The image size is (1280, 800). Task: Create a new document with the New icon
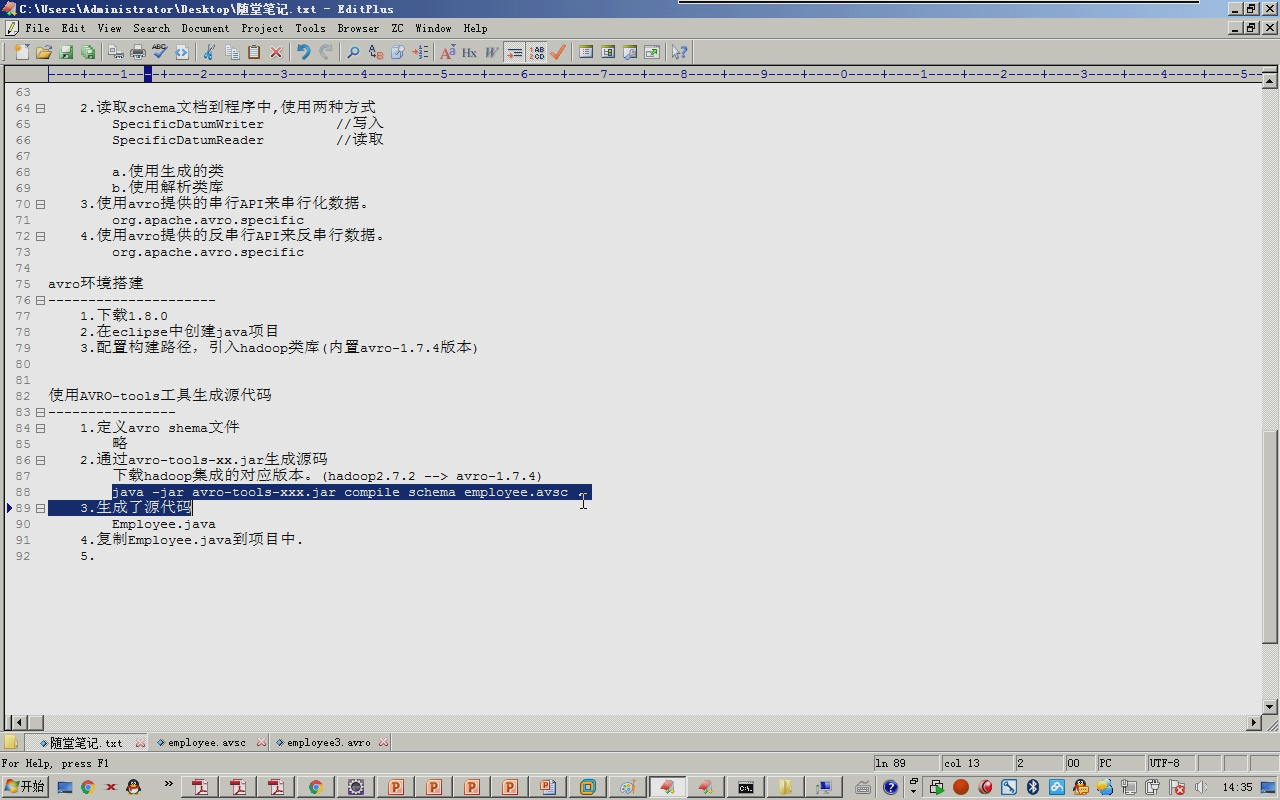(x=22, y=52)
